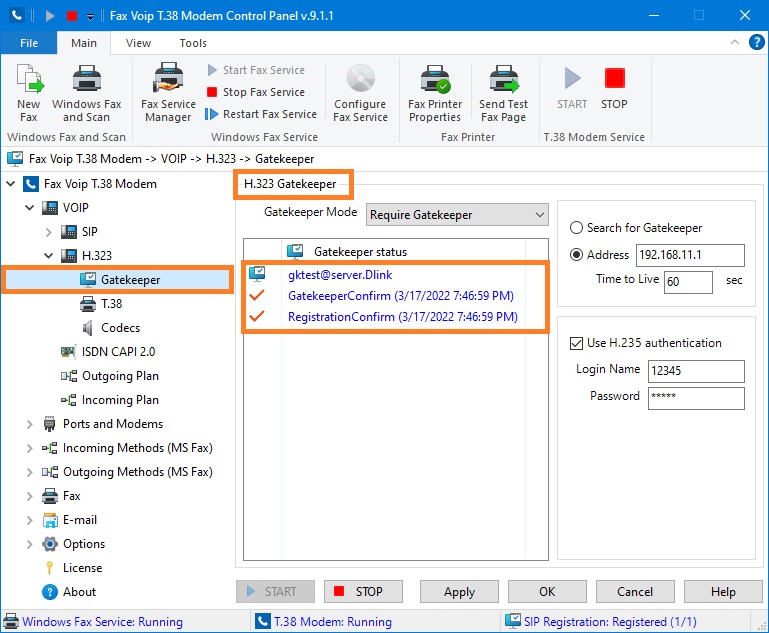This screenshot has height=633, width=769.
Task: Click ribbon START for T.38 Modem Service
Action: (572, 88)
